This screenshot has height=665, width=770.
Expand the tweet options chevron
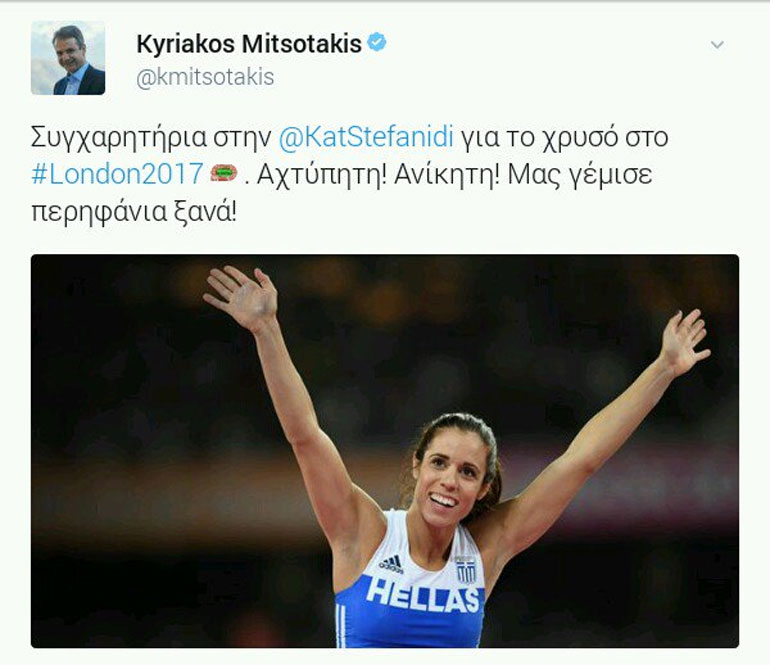(717, 45)
